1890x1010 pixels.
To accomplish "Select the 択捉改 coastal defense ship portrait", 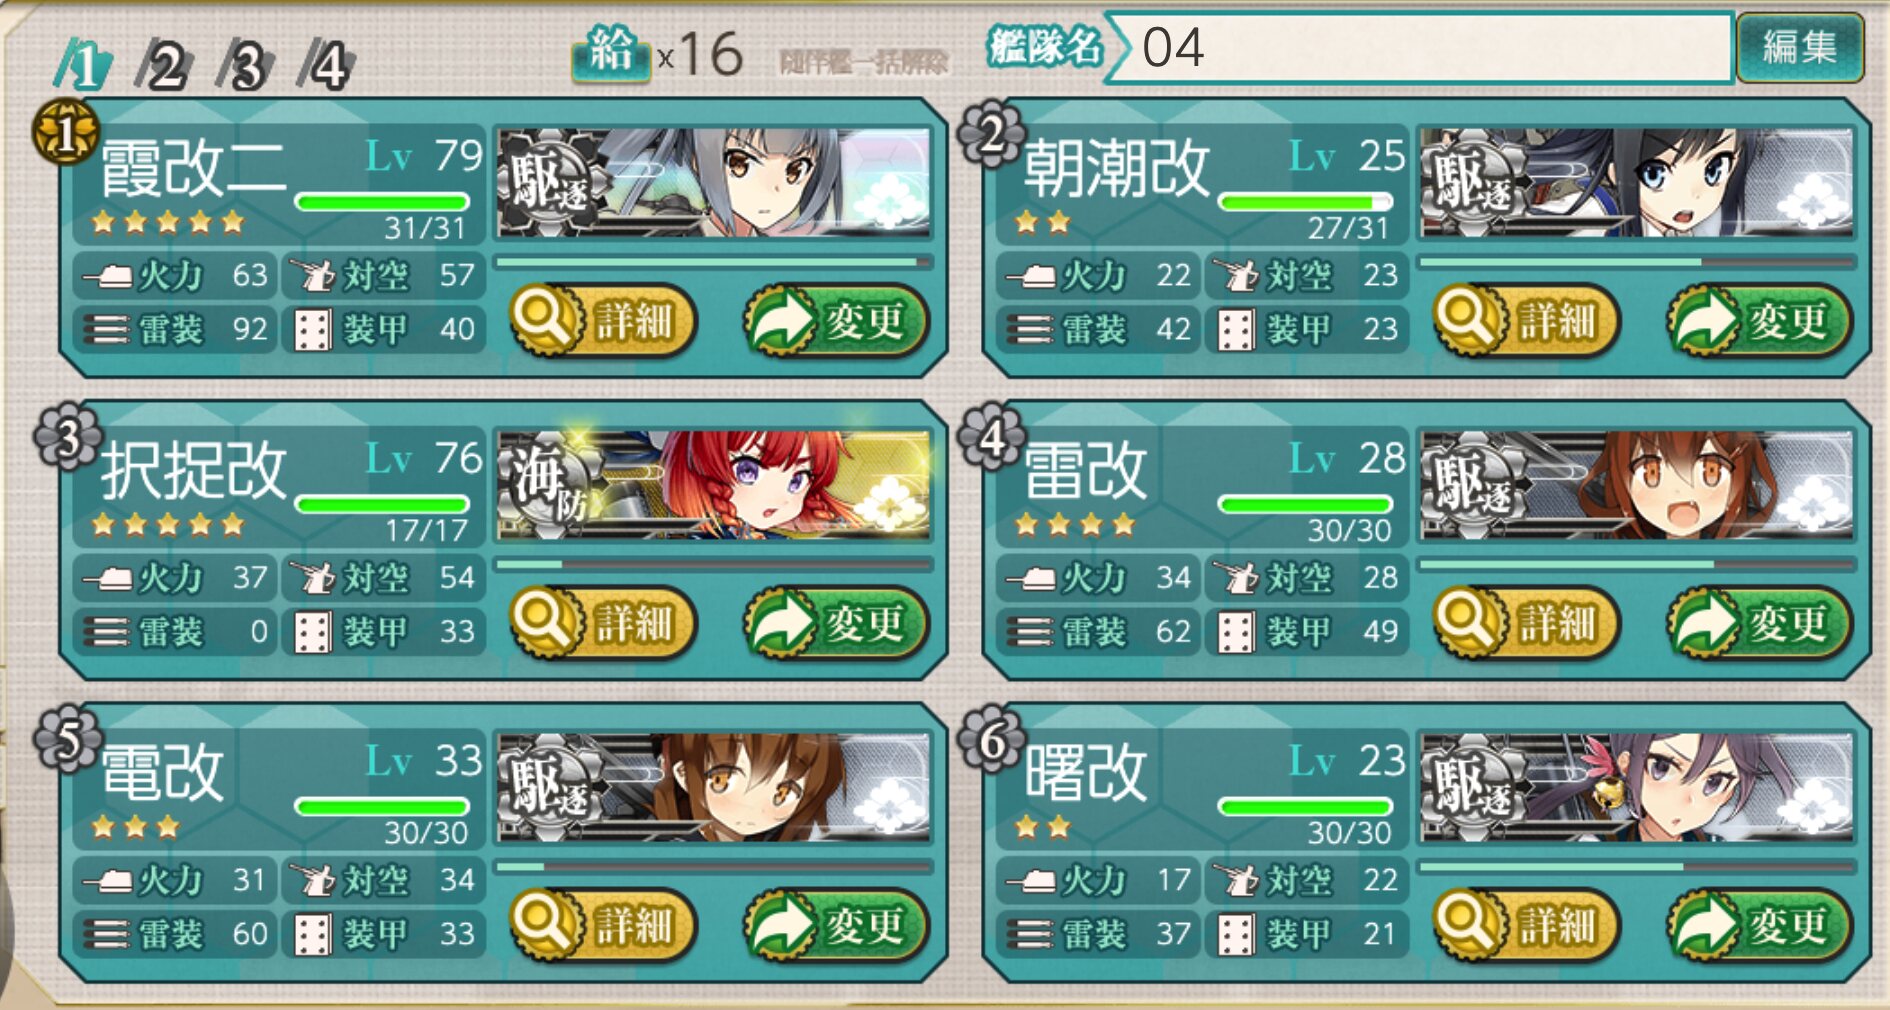I will 715,485.
